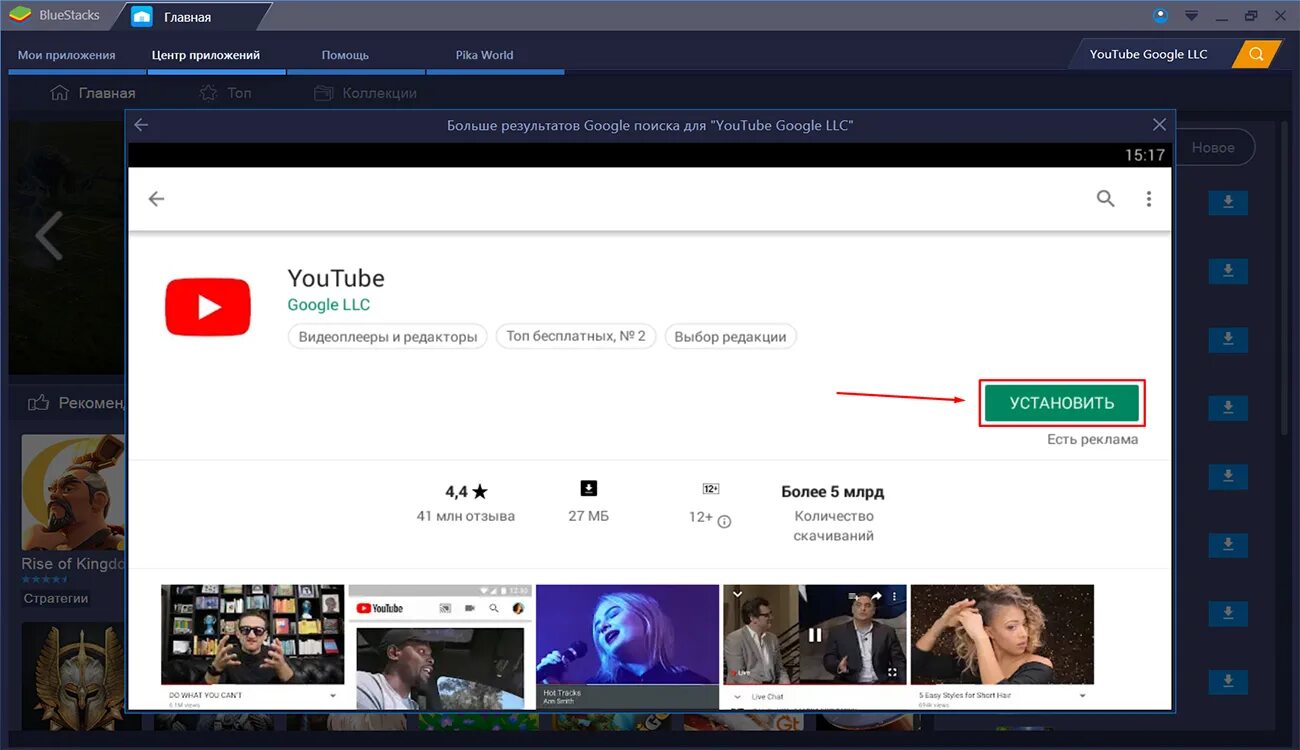The width and height of the screenshot is (1300, 750).
Task: Open the Центр приложений tab
Action: [x=206, y=55]
